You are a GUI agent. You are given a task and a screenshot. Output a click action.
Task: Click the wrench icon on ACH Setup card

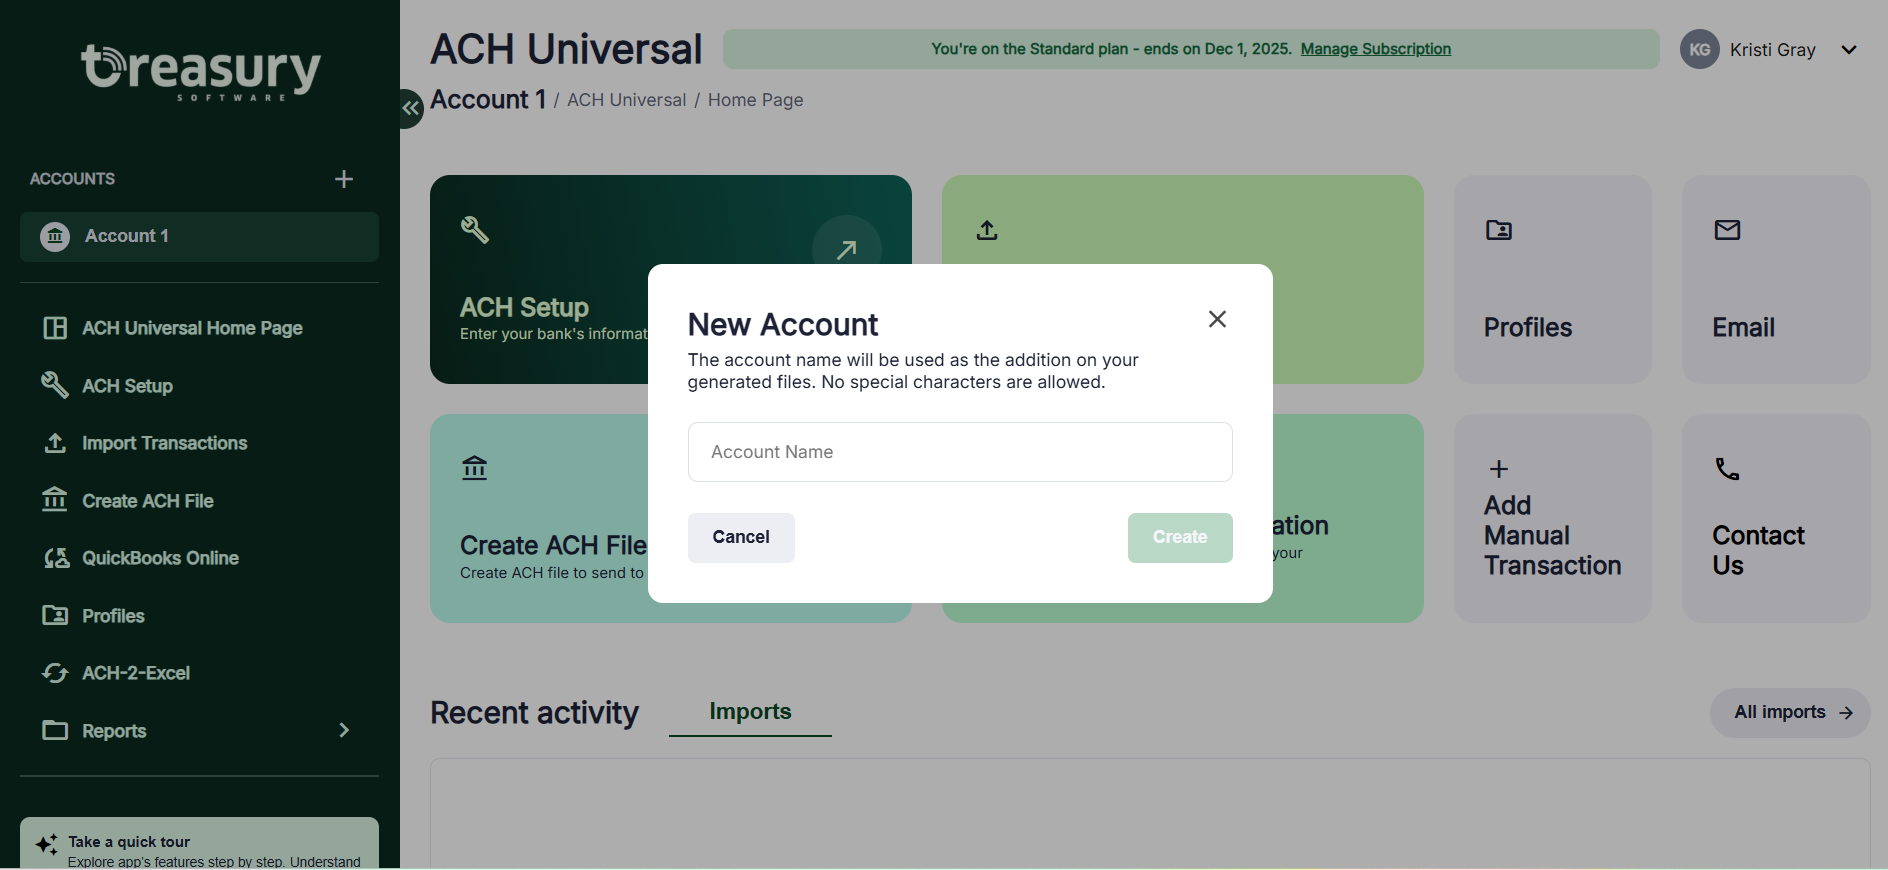[474, 230]
